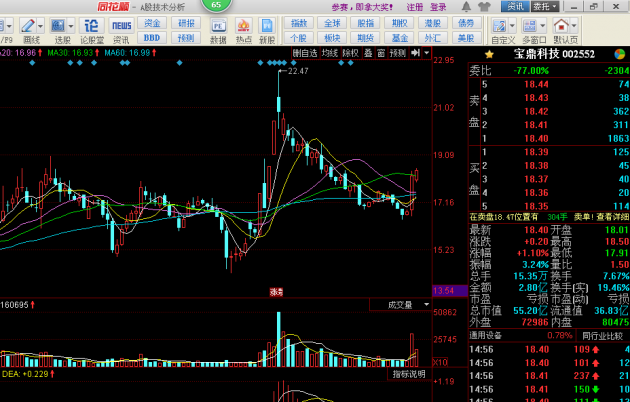Toggle the 均线 moving average display

(329, 52)
